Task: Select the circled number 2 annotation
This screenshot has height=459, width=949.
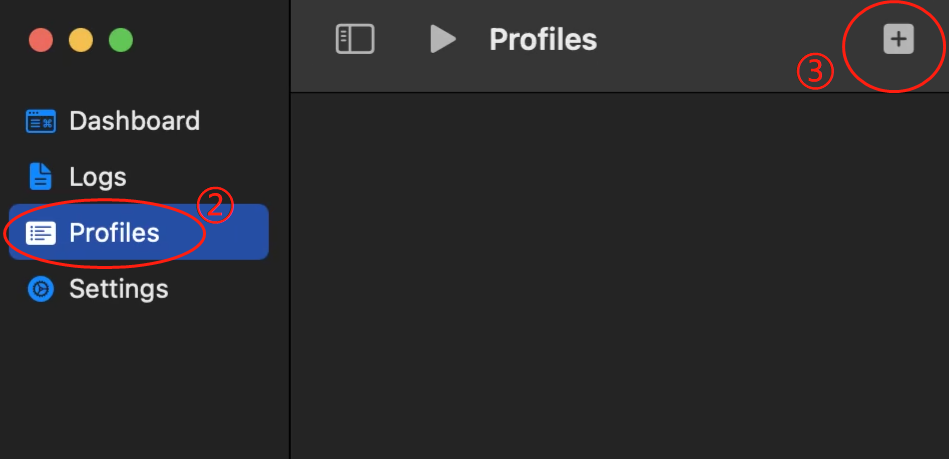Action: pos(215,205)
